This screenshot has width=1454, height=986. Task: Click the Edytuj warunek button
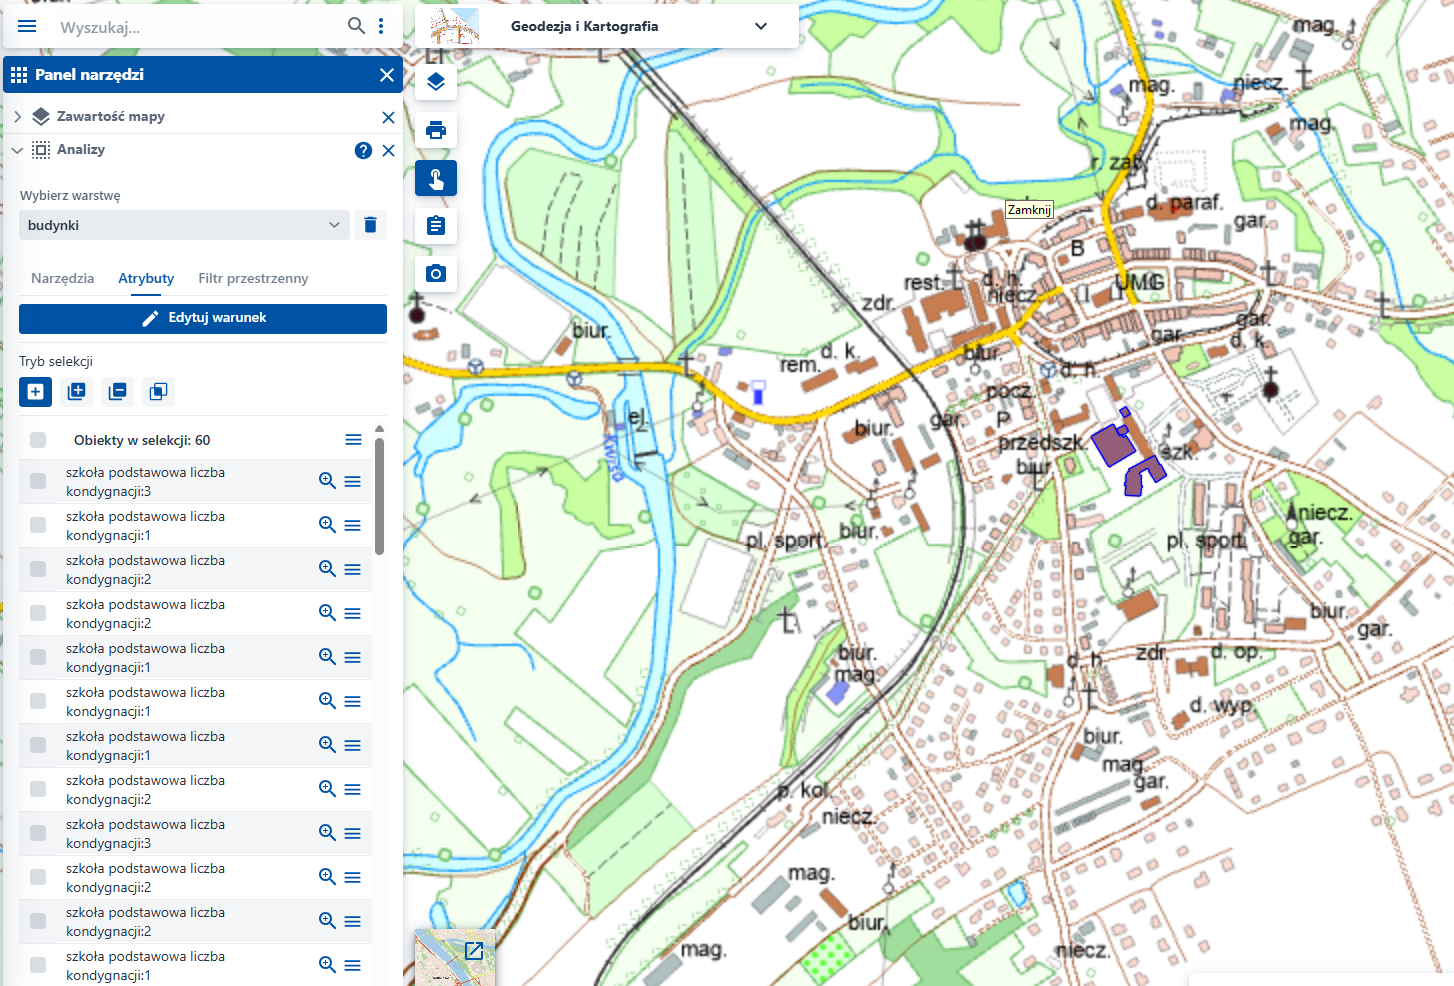tap(203, 318)
